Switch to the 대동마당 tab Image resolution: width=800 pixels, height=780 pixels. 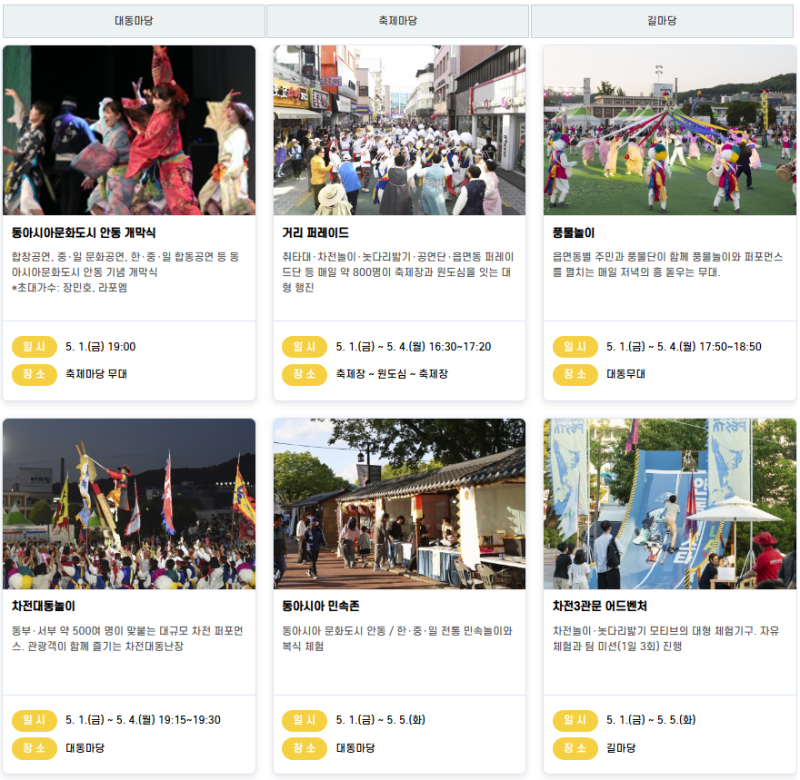click(x=133, y=21)
